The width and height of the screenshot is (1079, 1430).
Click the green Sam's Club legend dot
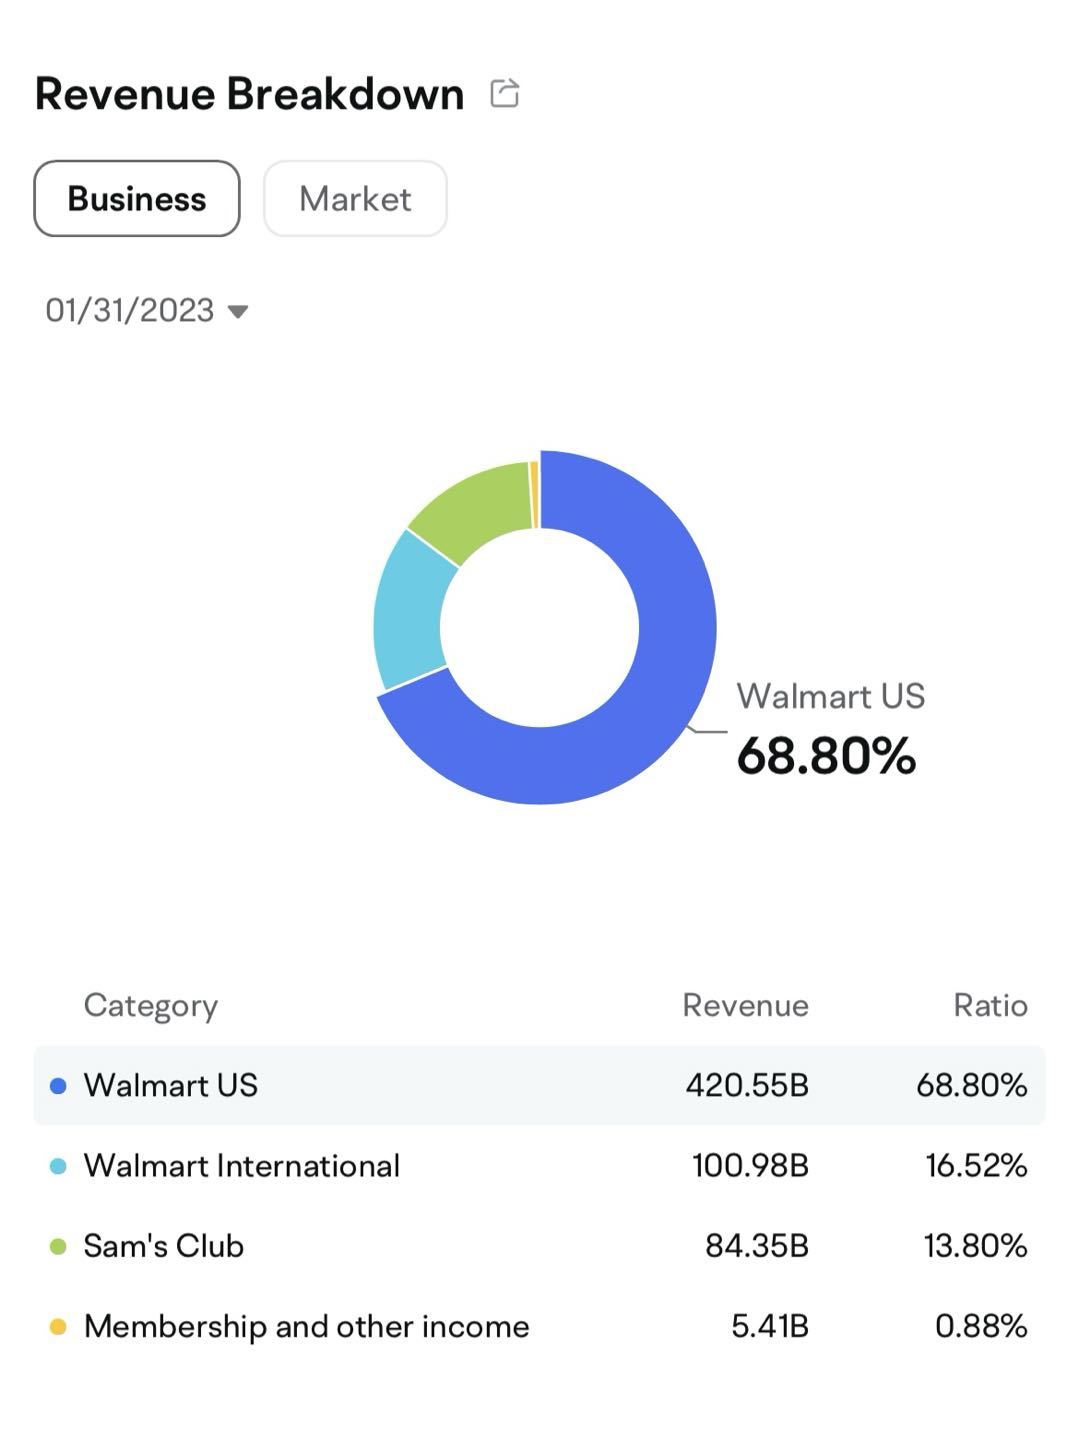click(x=58, y=1247)
